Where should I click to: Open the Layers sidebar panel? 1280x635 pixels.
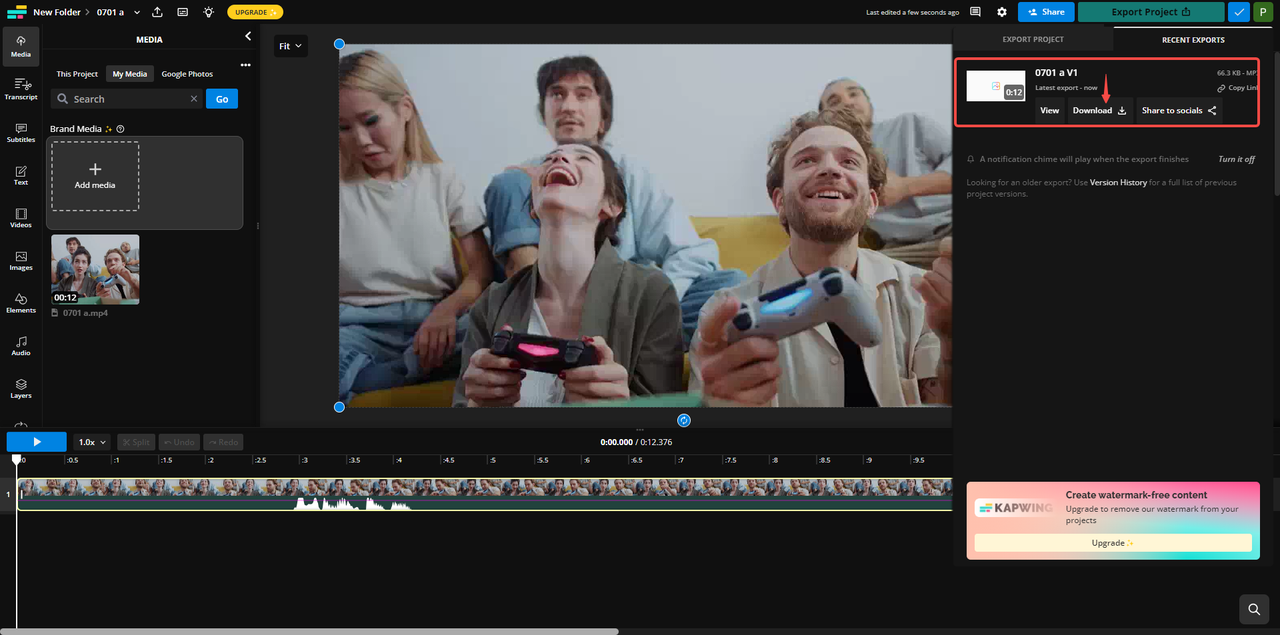(21, 388)
